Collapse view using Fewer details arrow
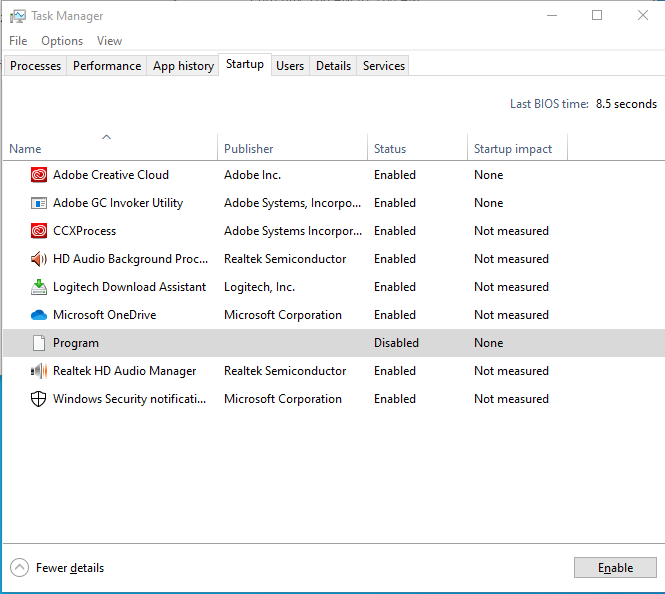 click(x=20, y=568)
